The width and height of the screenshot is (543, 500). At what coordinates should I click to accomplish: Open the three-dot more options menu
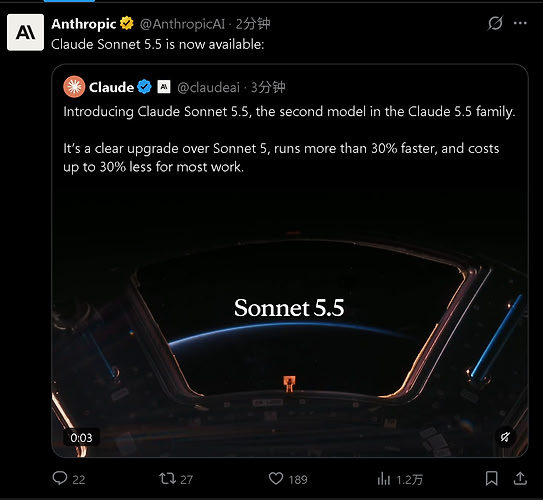(x=520, y=23)
